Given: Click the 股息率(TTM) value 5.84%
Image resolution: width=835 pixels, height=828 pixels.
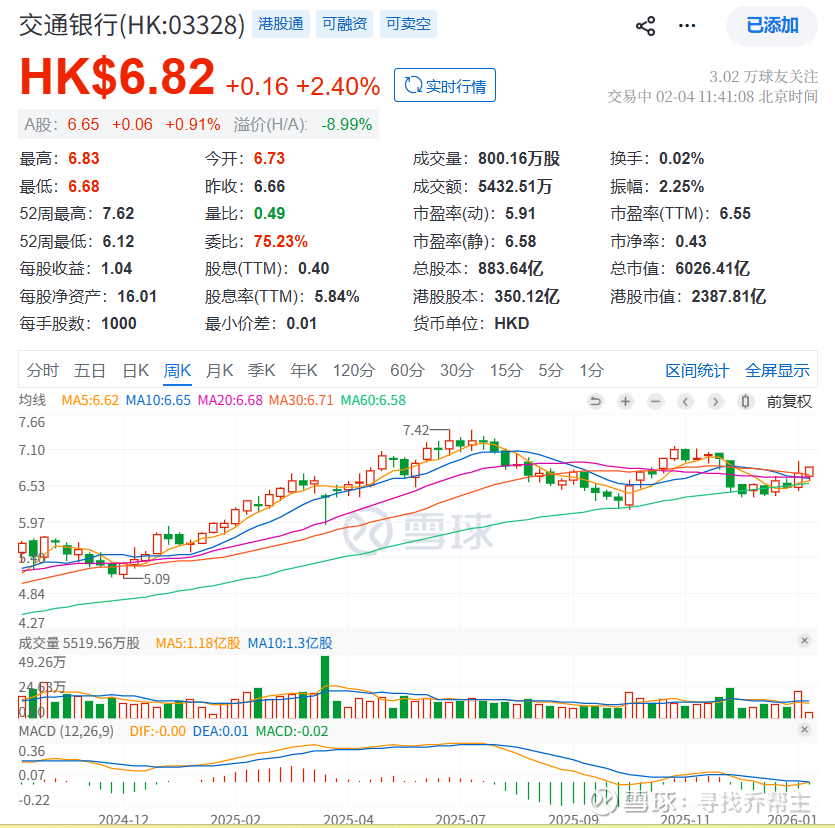Looking at the screenshot, I should 337,296.
